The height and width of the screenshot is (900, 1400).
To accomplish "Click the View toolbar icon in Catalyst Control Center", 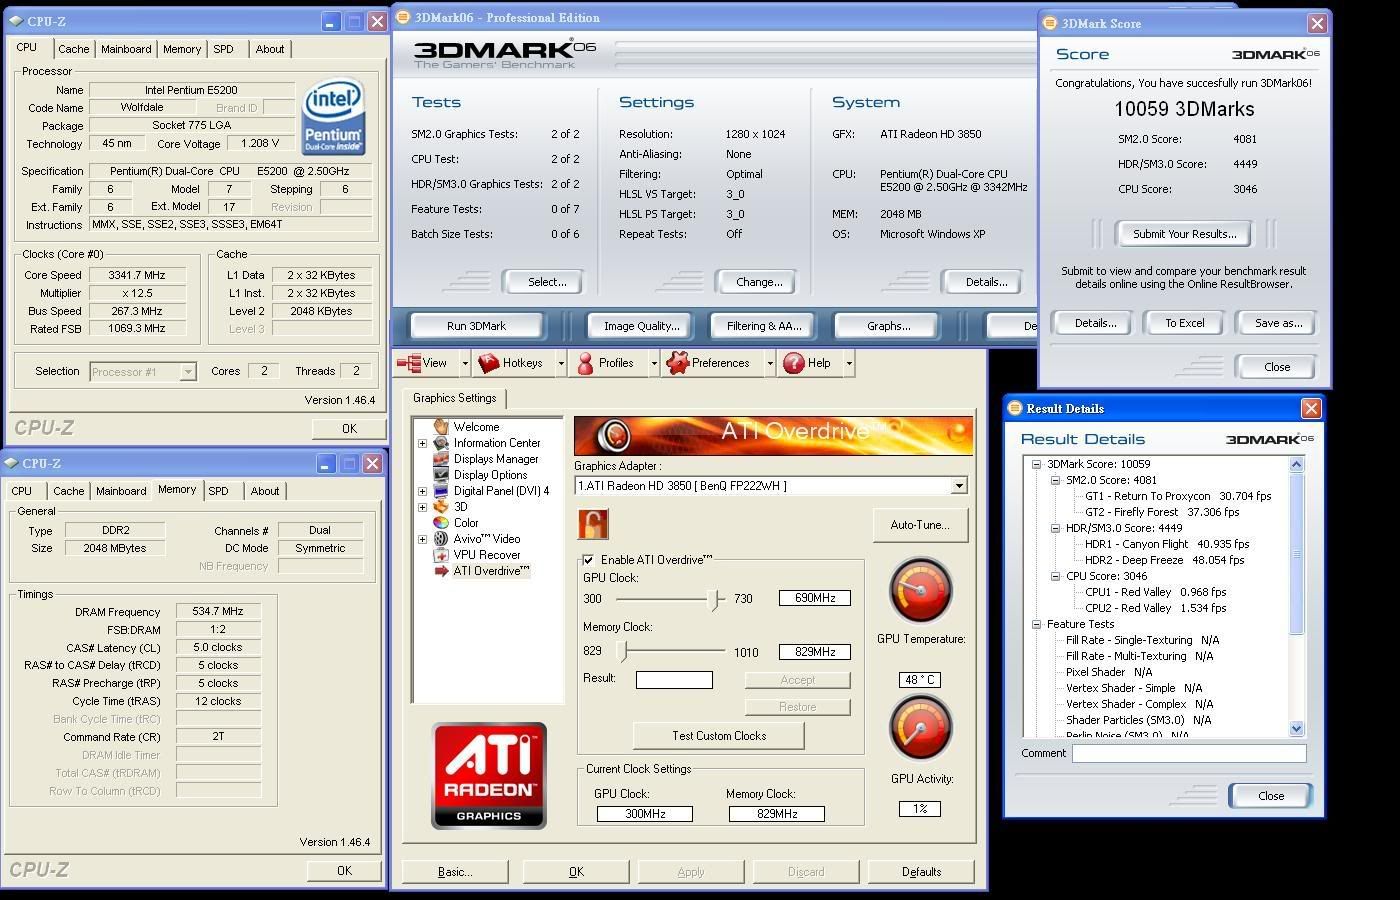I will point(408,363).
